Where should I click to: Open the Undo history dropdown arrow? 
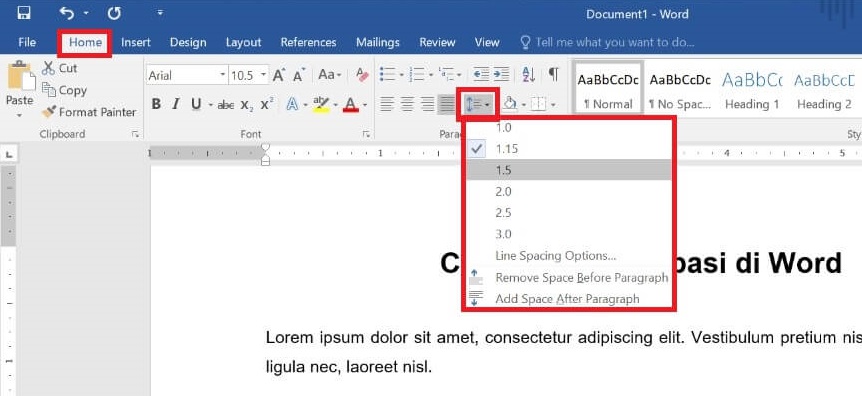click(86, 13)
